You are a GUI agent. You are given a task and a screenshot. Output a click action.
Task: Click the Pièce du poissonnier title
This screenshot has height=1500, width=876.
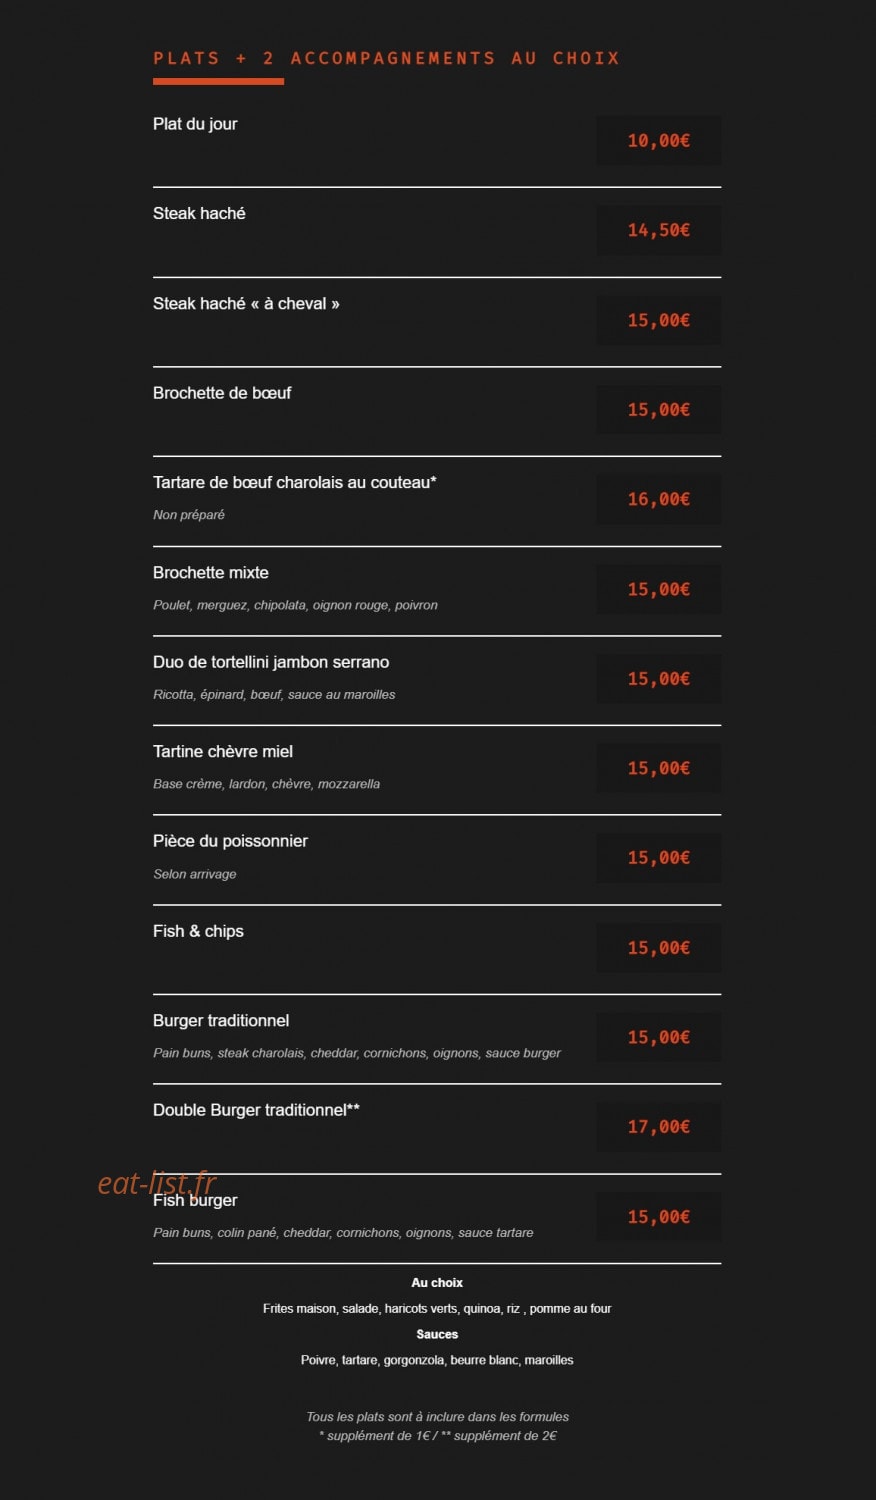tap(230, 841)
